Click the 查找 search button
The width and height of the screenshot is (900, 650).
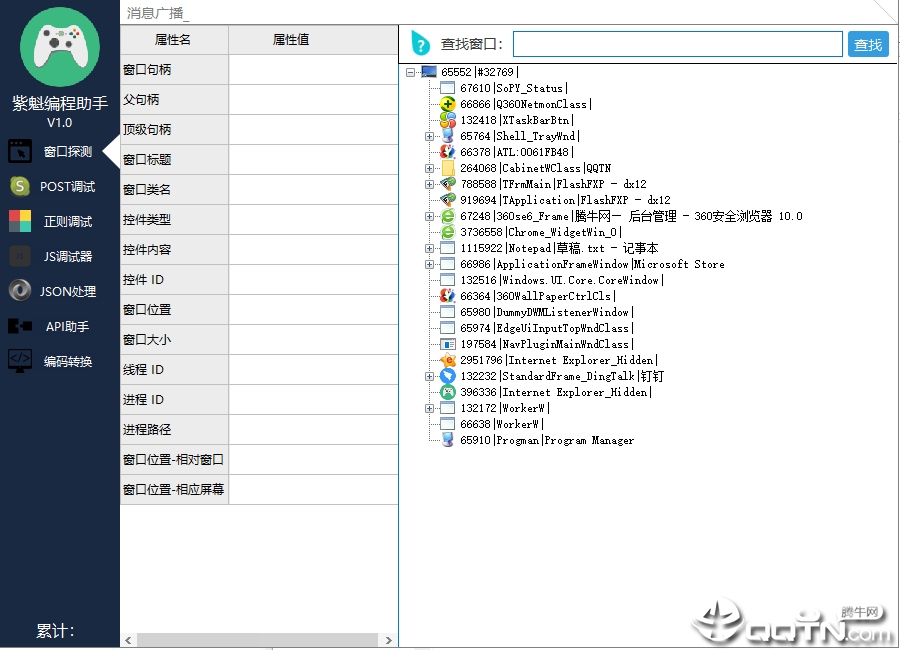coord(868,44)
